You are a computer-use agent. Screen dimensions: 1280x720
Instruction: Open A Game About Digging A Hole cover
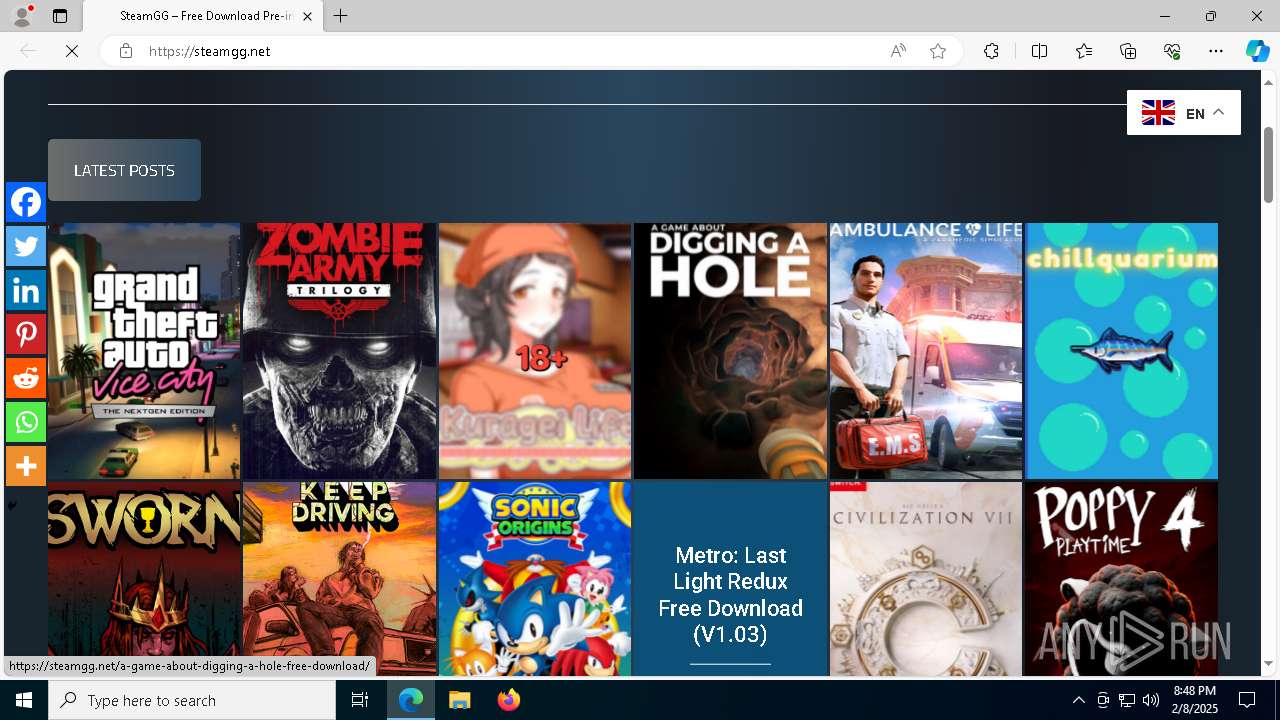(x=730, y=351)
